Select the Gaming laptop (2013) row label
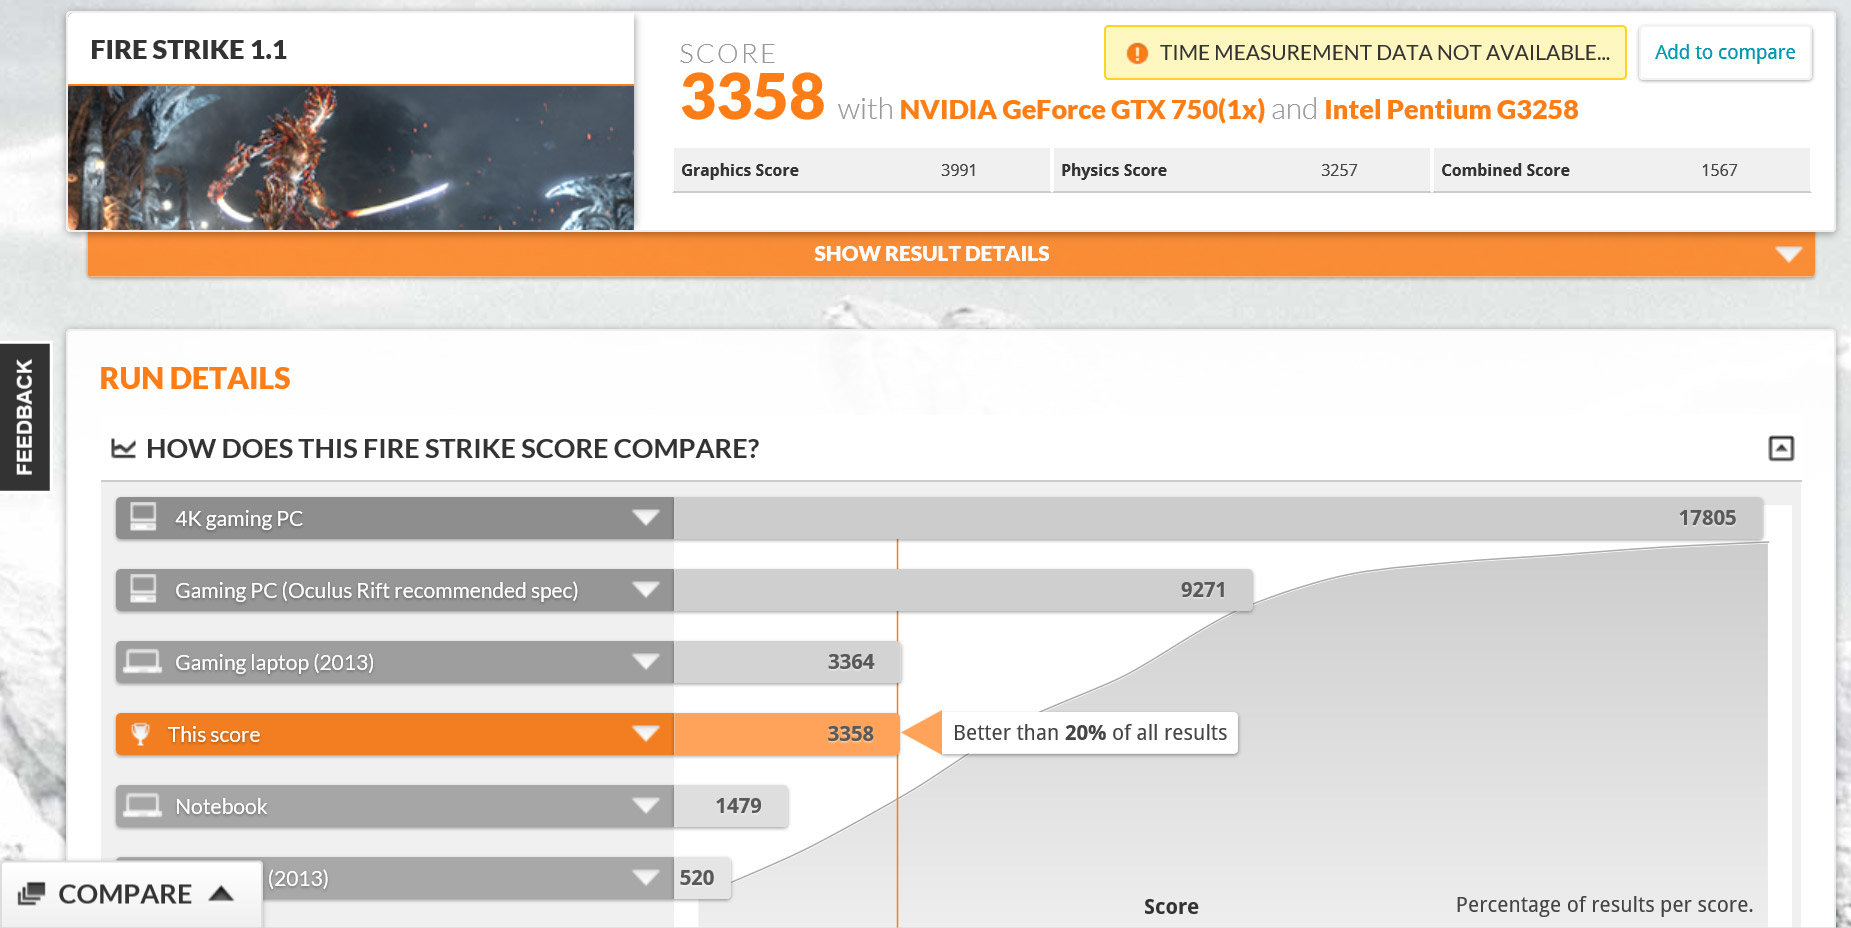 click(x=275, y=662)
